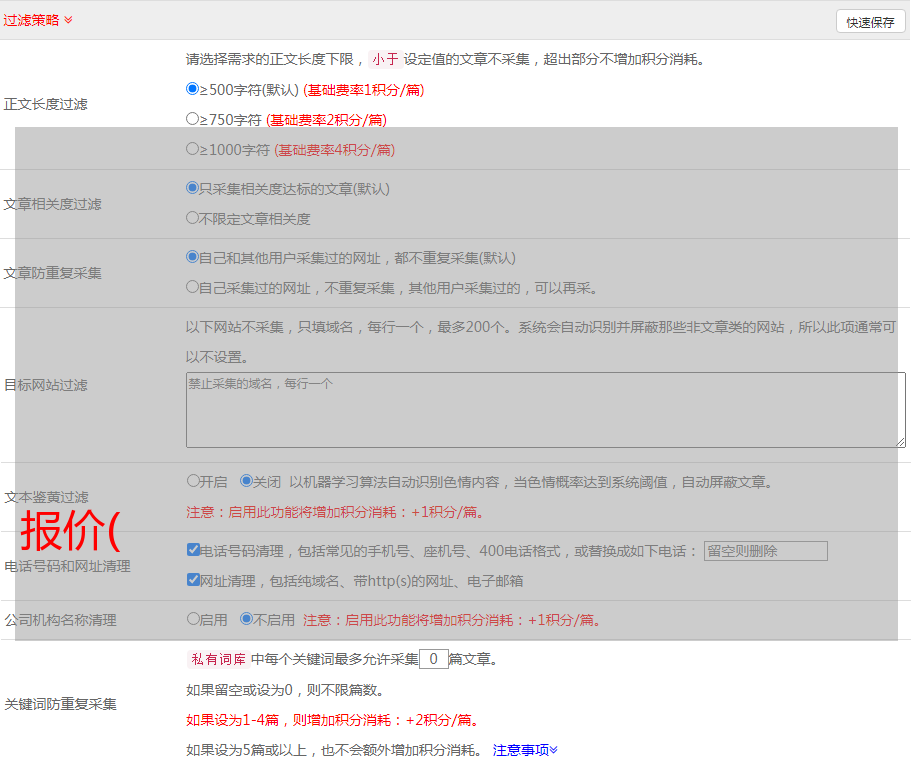
Task: Toggle the 电话号码清理 checkbox
Action: click(x=193, y=550)
